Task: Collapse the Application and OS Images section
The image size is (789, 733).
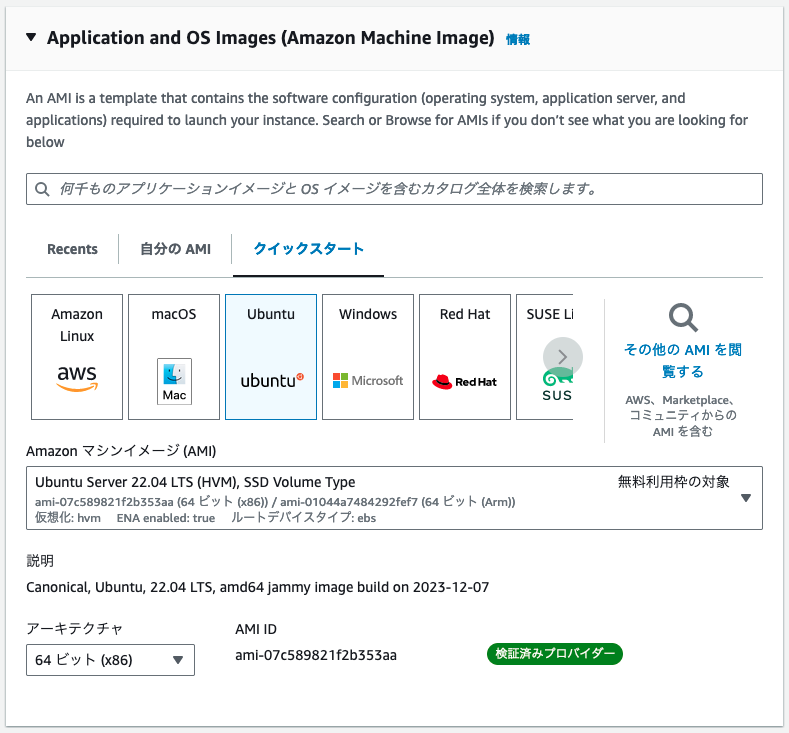Action: pos(31,37)
